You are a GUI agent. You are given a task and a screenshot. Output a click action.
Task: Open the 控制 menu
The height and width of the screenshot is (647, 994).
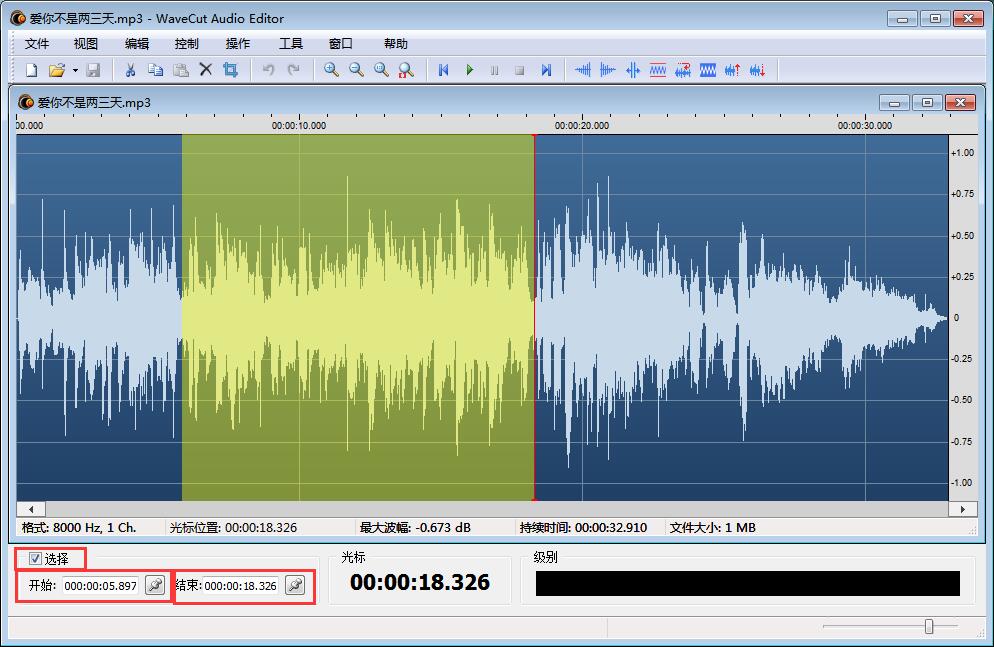(x=186, y=44)
